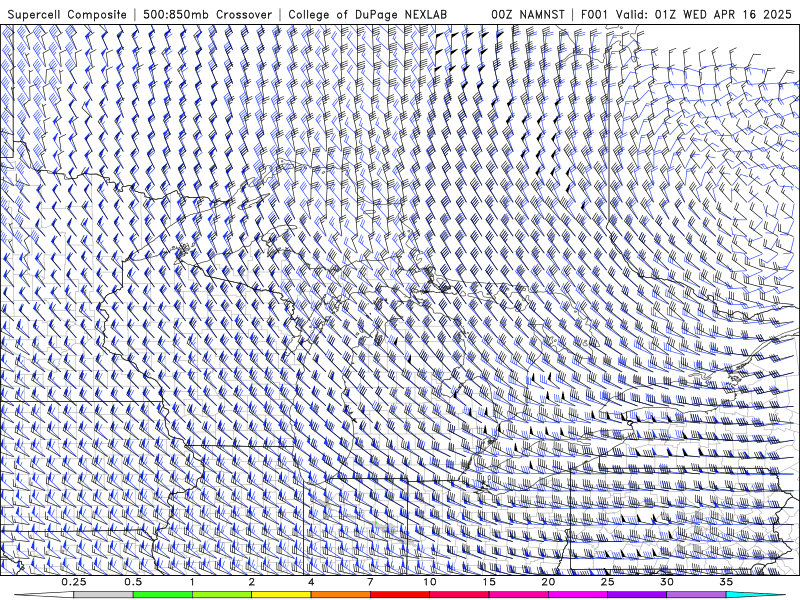Click the 'College of DuPage NEXLAB' header text
800x600 pixels.
pos(367,14)
